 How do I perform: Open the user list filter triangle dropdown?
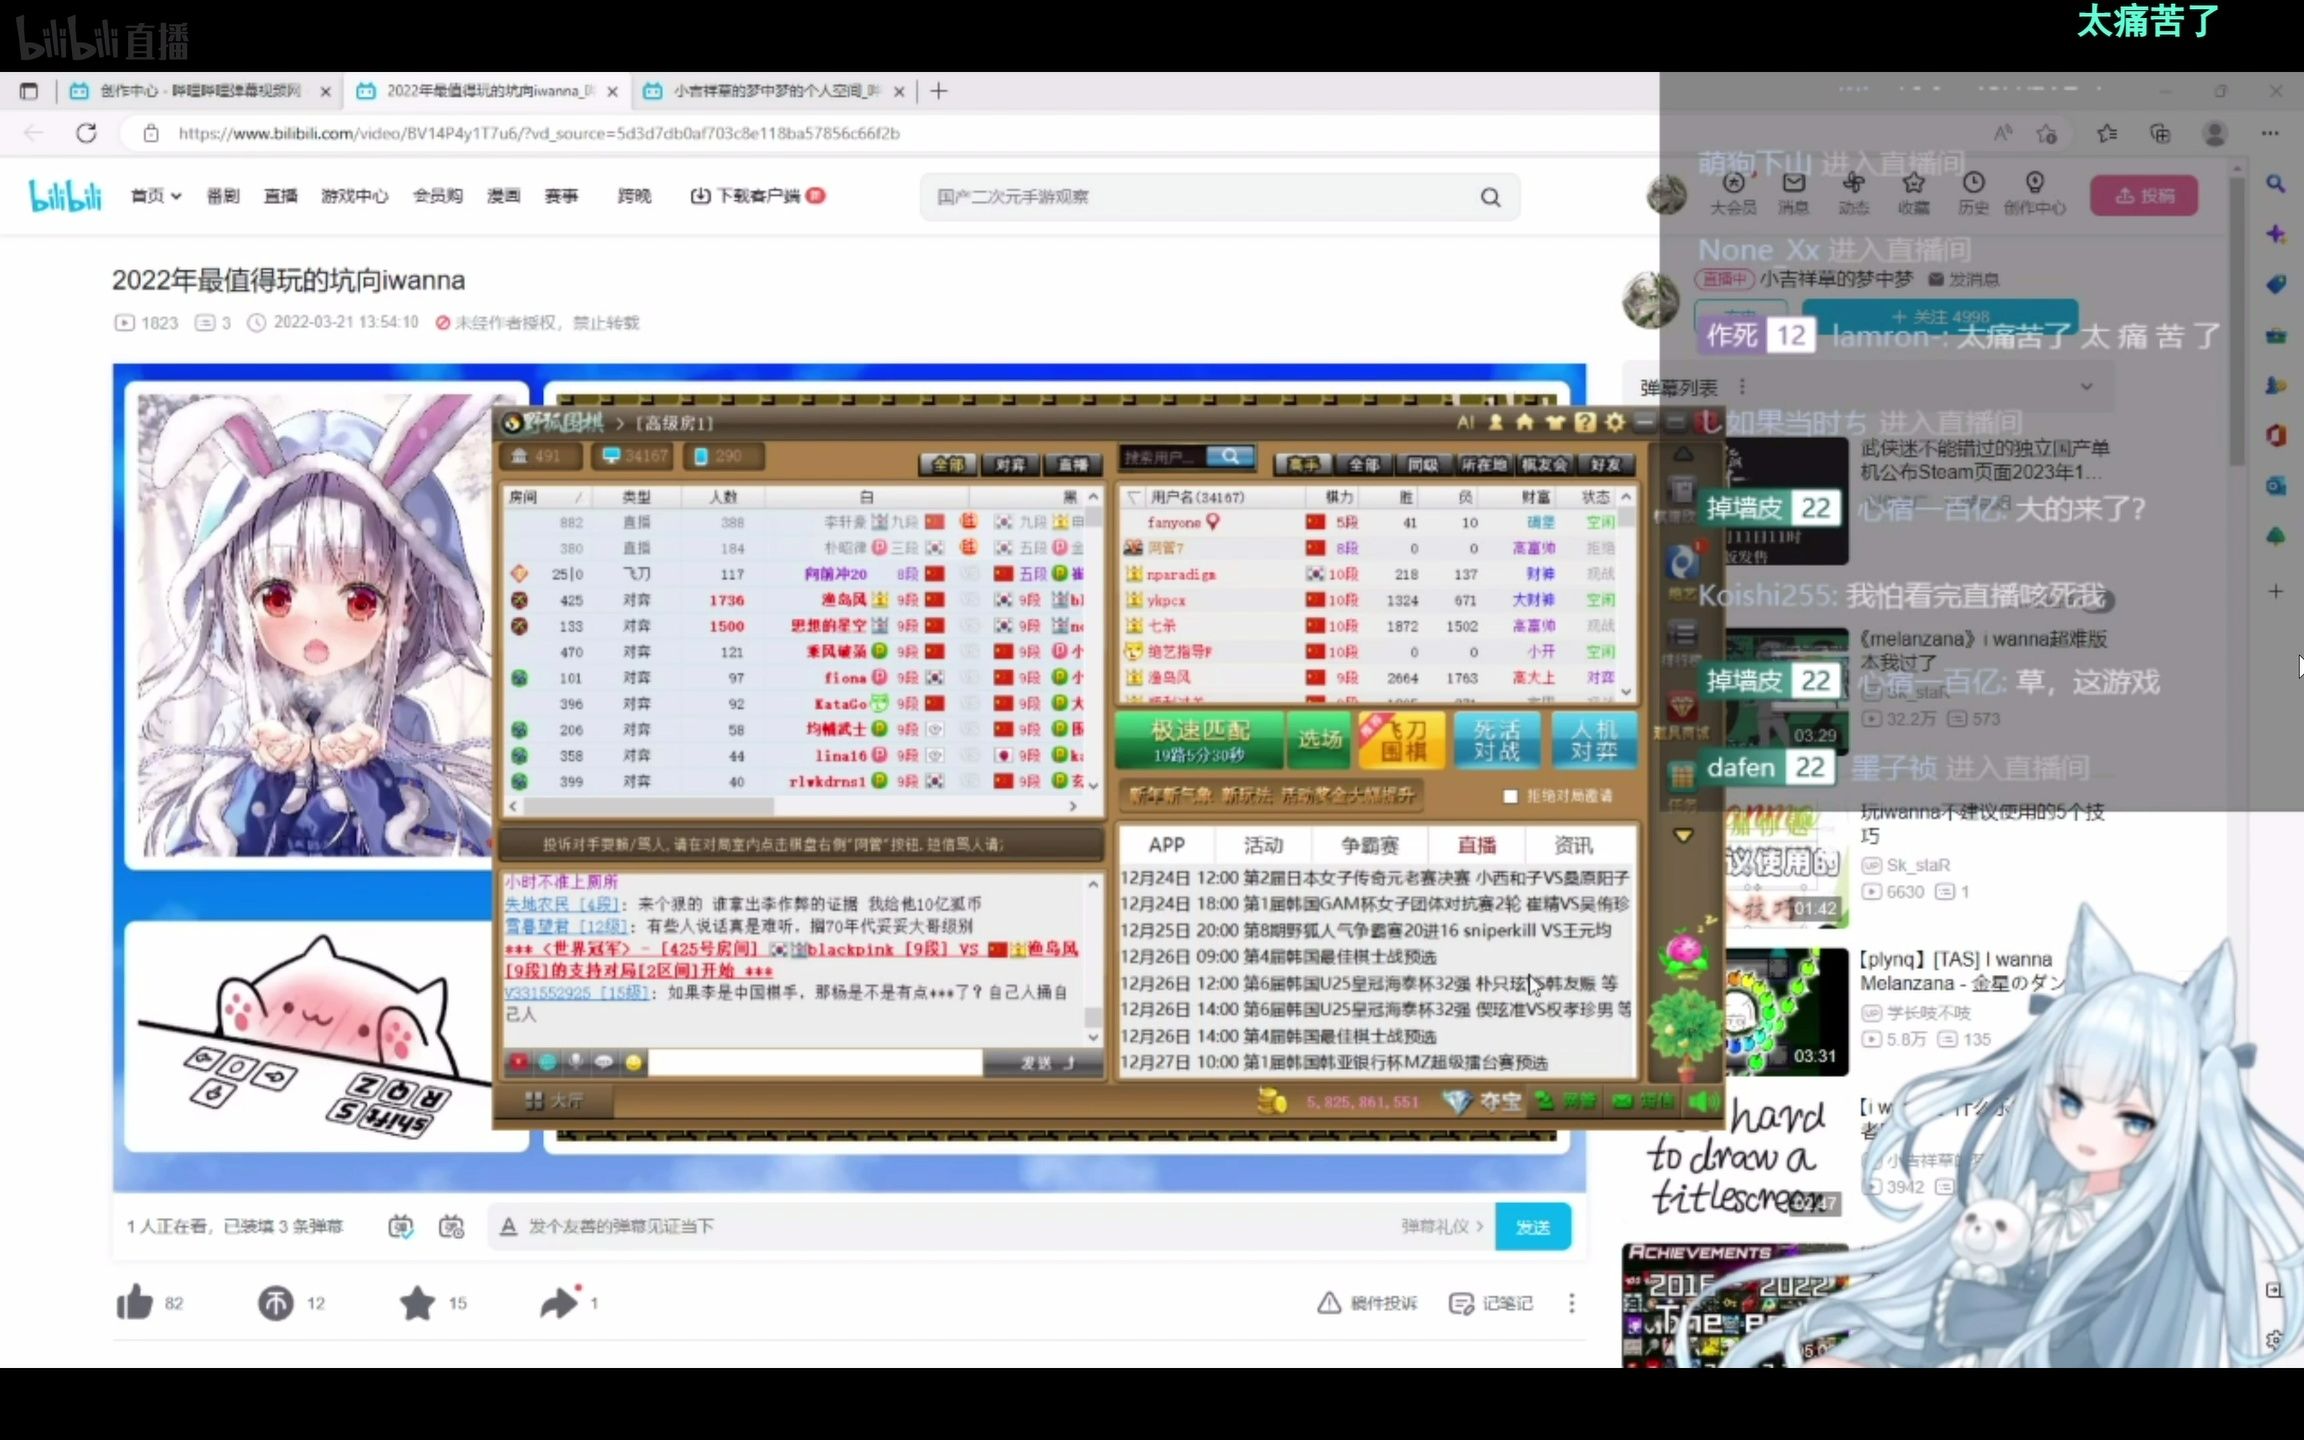point(1133,497)
